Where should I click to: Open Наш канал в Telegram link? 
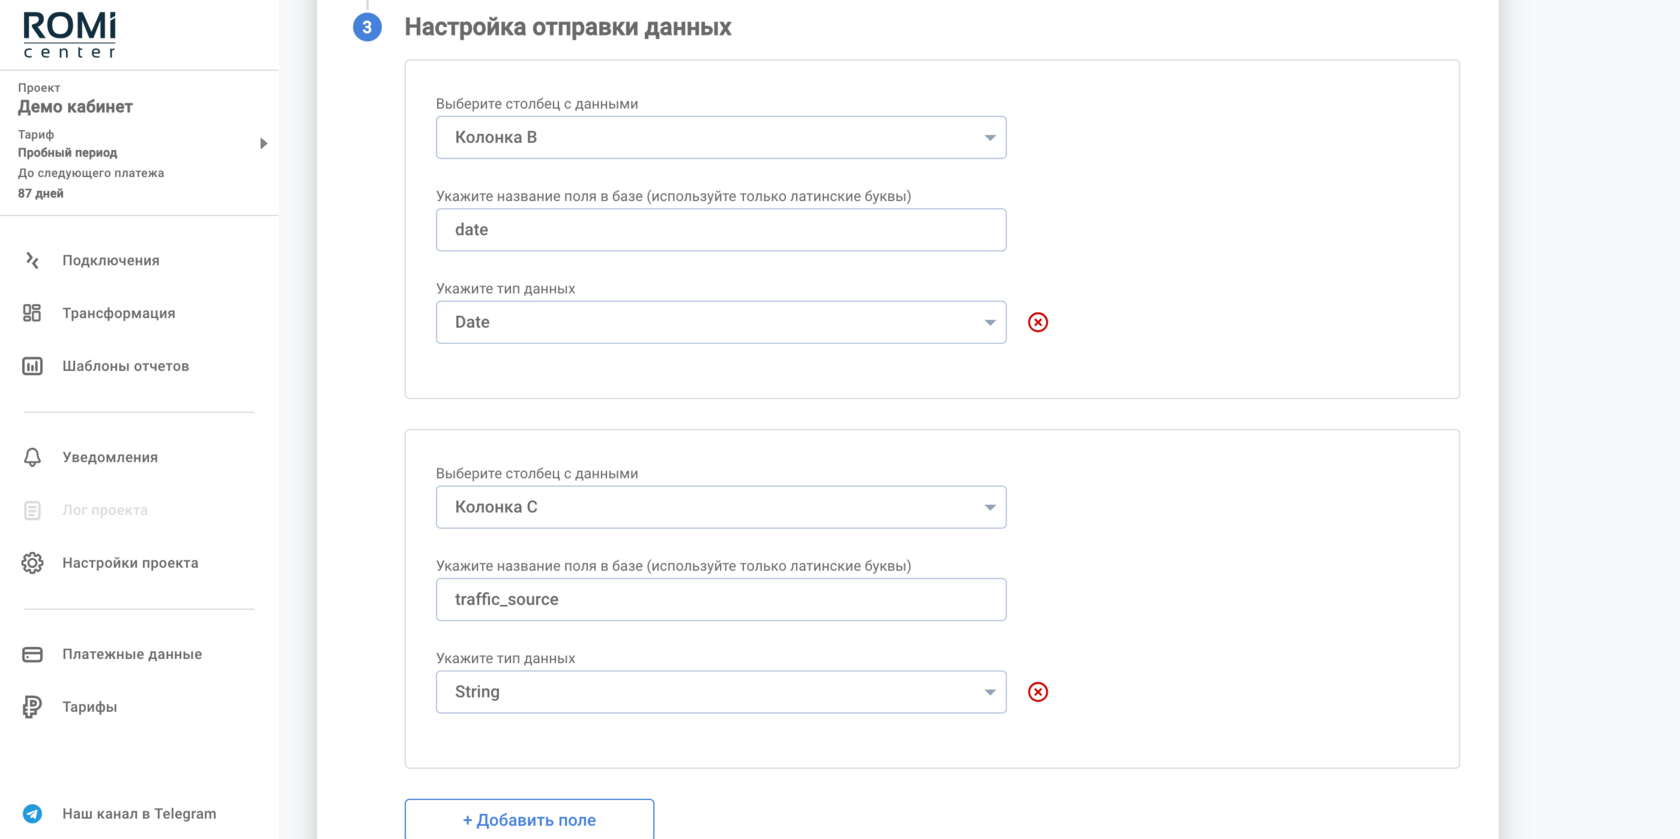[x=139, y=814]
